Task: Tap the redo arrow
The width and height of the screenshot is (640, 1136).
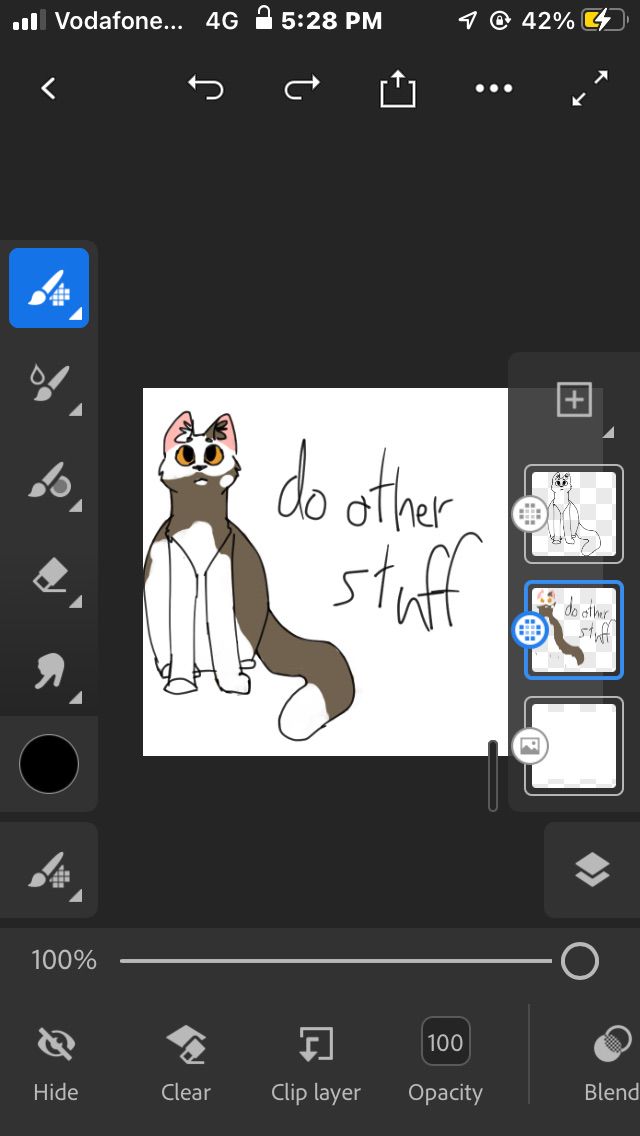Action: point(301,89)
